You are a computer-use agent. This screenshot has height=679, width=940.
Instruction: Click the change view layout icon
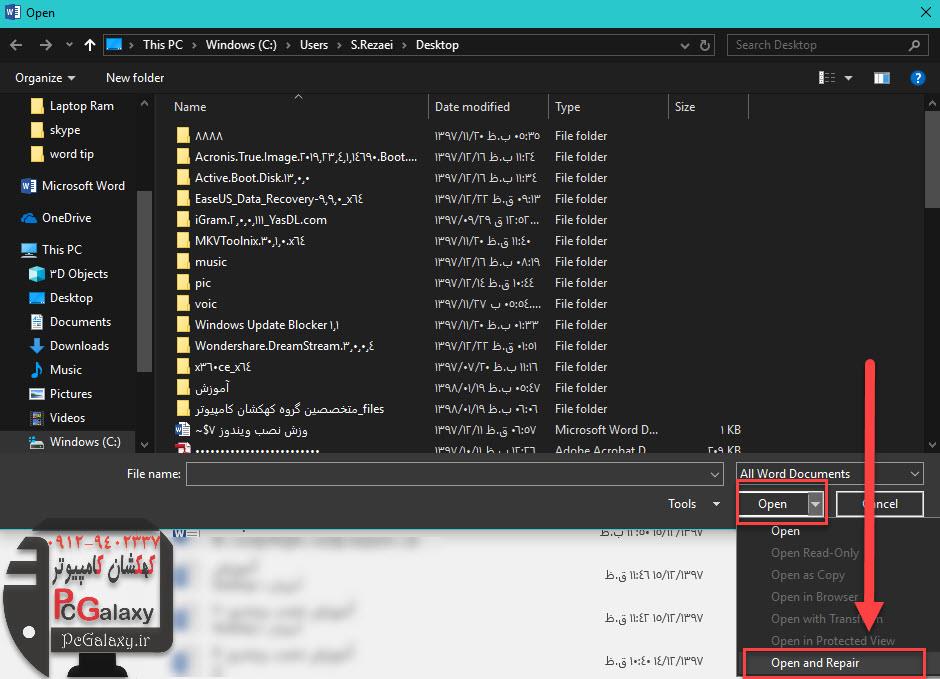[x=827, y=78]
